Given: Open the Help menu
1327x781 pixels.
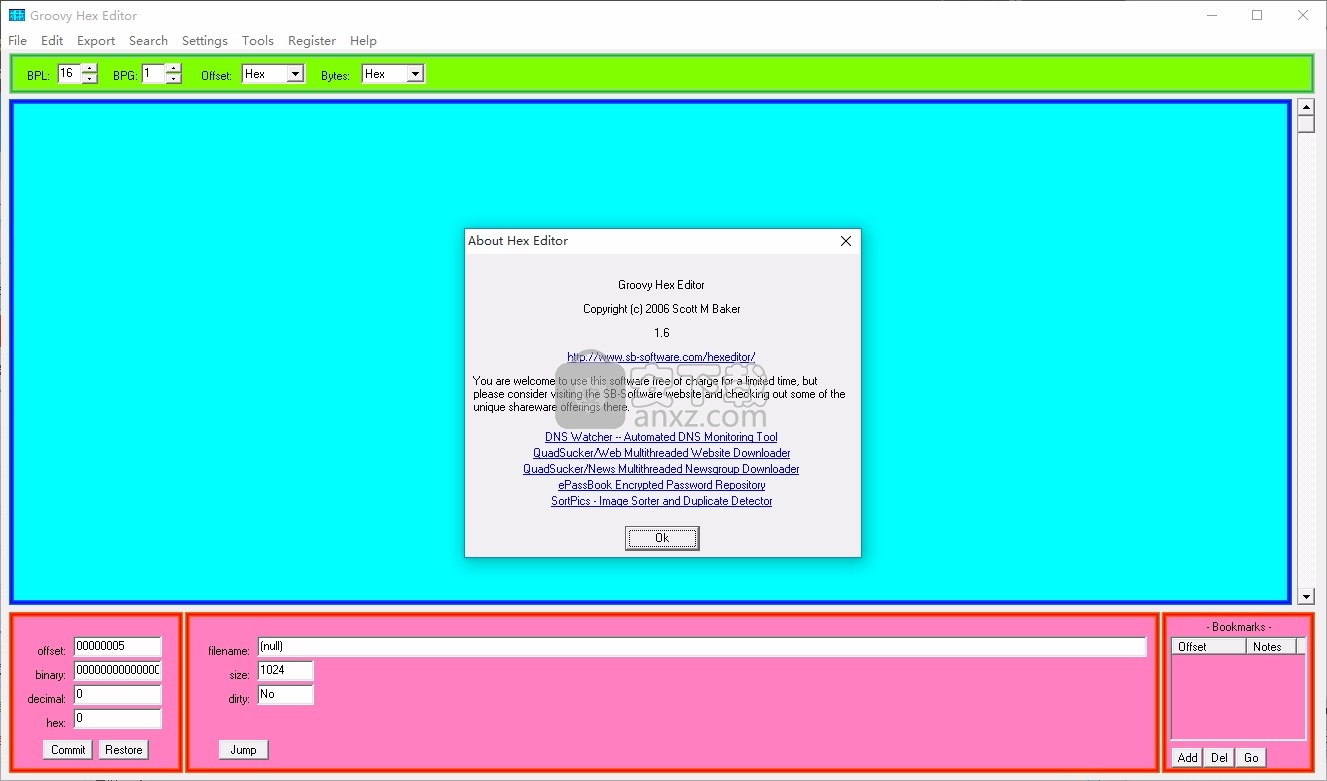Looking at the screenshot, I should [x=363, y=41].
